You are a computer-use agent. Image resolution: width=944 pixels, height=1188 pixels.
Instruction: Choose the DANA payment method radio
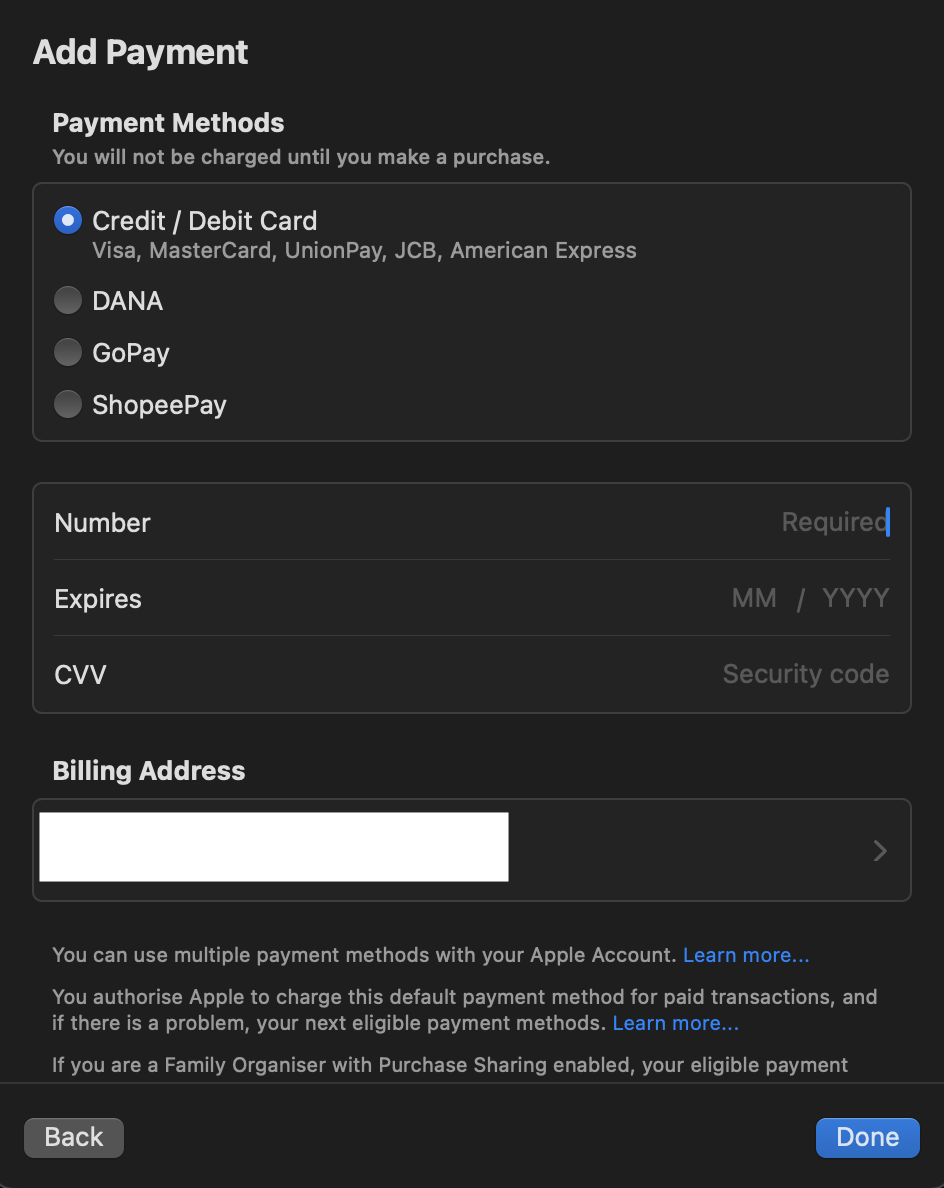(68, 301)
